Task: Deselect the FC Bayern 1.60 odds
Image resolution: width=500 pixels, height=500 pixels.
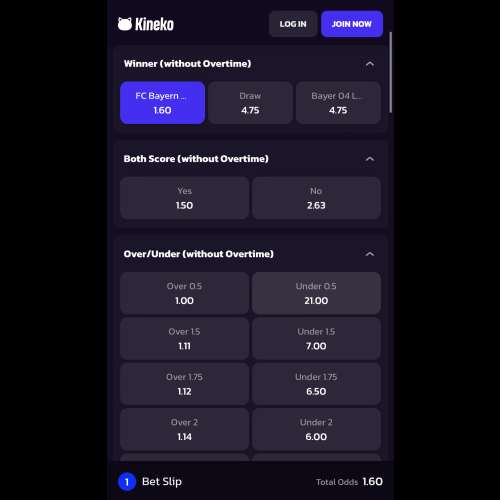Action: pyautogui.click(x=162, y=103)
